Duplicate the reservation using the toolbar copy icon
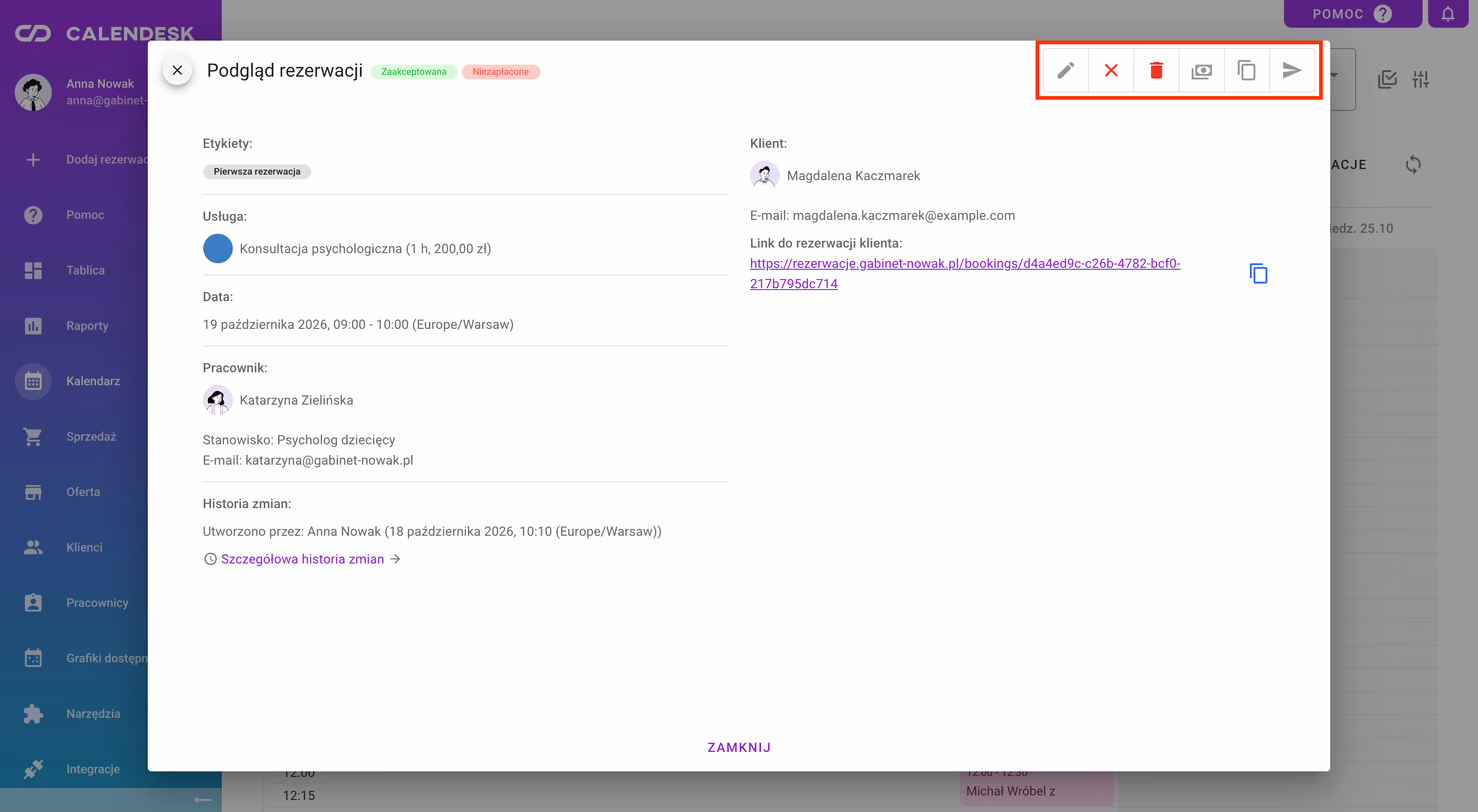 pyautogui.click(x=1247, y=71)
